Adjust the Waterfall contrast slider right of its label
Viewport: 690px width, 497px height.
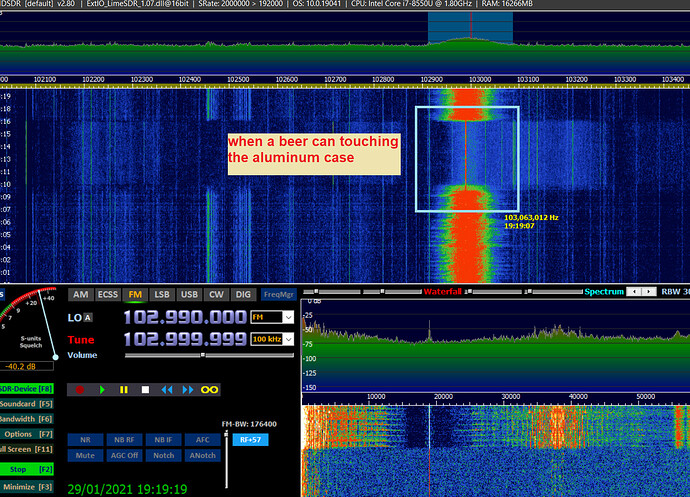pyautogui.click(x=493, y=291)
